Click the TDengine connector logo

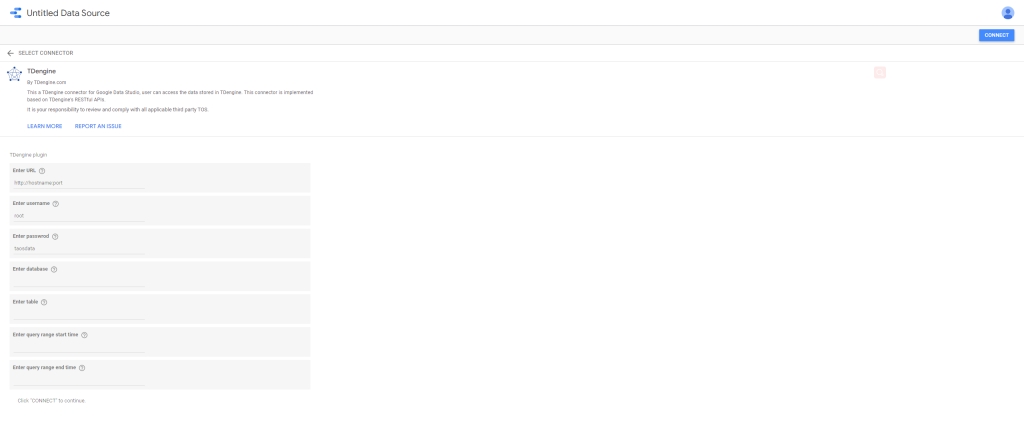pyautogui.click(x=14, y=74)
